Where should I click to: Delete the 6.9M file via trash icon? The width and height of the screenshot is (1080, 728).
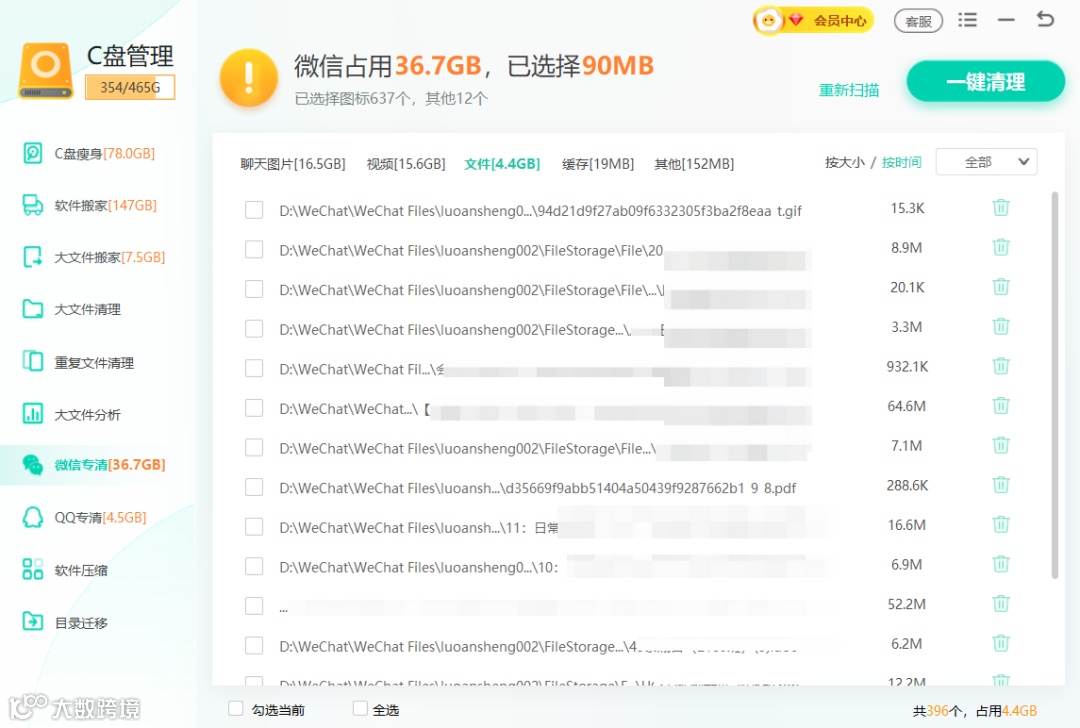tap(1001, 564)
